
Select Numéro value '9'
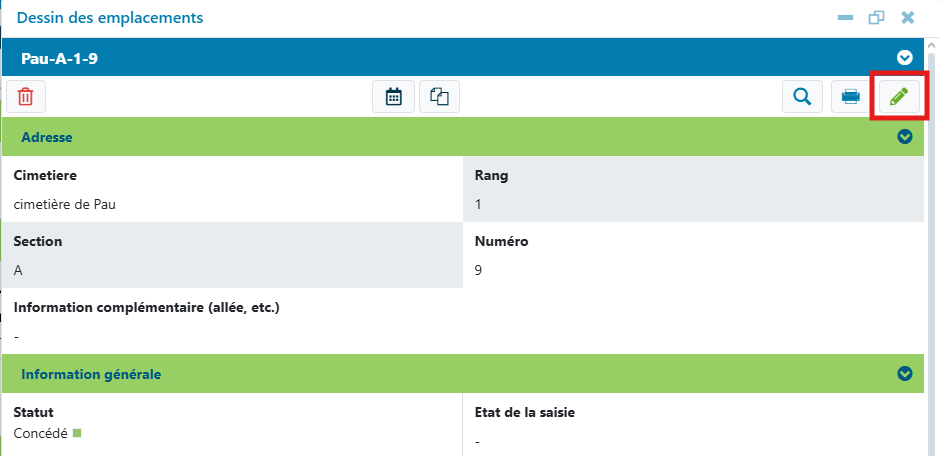click(x=478, y=270)
